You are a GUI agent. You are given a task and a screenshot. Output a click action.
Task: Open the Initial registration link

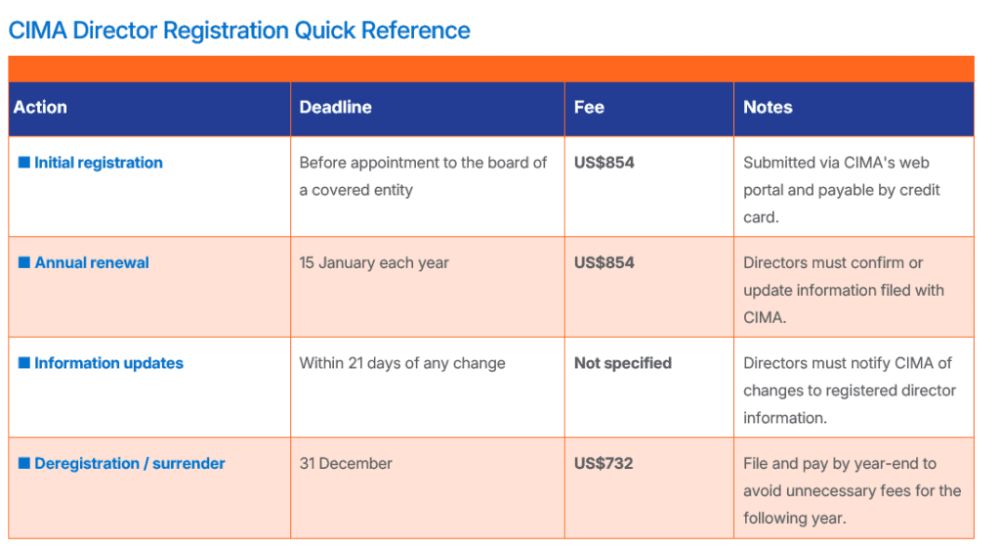pos(98,163)
